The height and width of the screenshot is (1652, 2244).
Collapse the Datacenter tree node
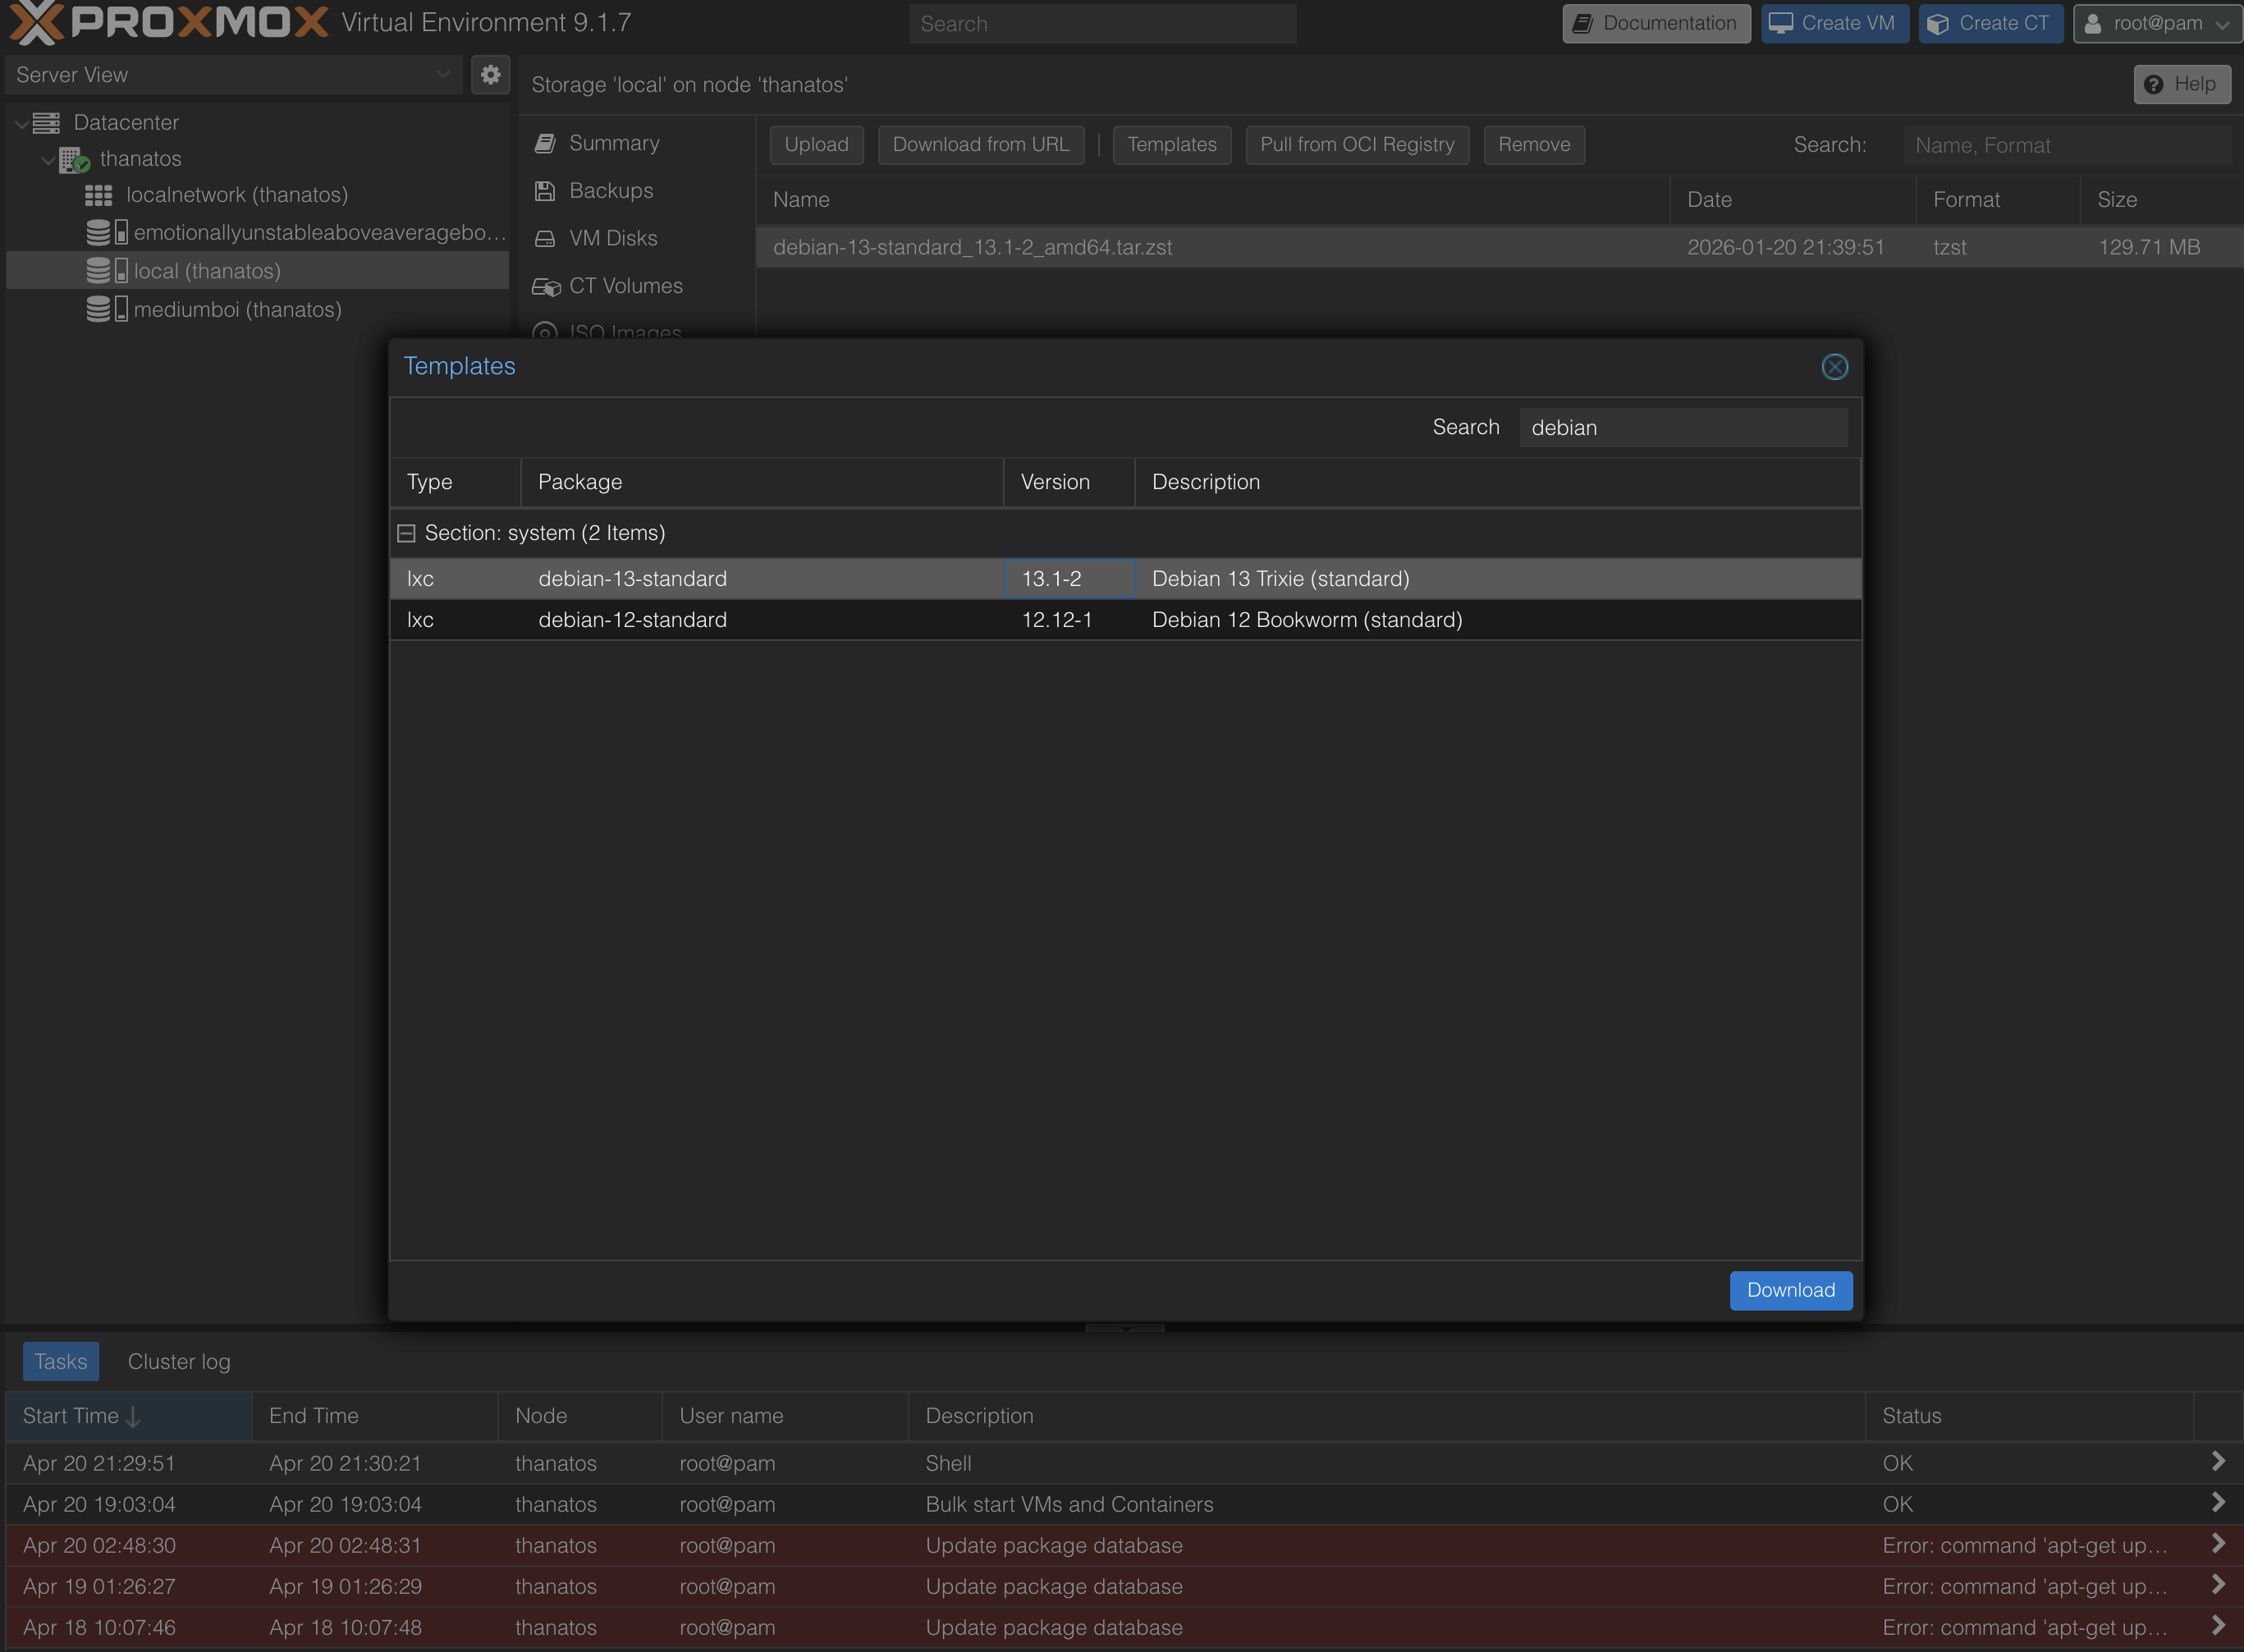pyautogui.click(x=21, y=123)
